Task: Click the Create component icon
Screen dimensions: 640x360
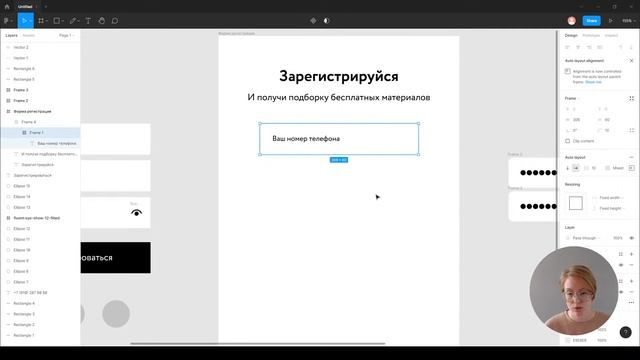Action: coord(313,20)
